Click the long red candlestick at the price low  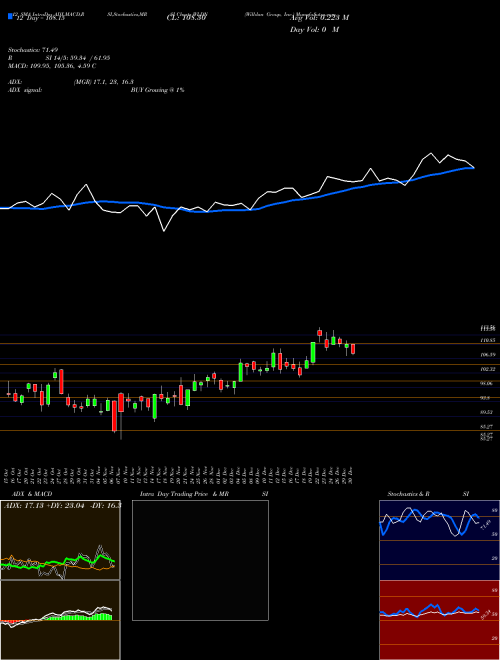(114, 416)
